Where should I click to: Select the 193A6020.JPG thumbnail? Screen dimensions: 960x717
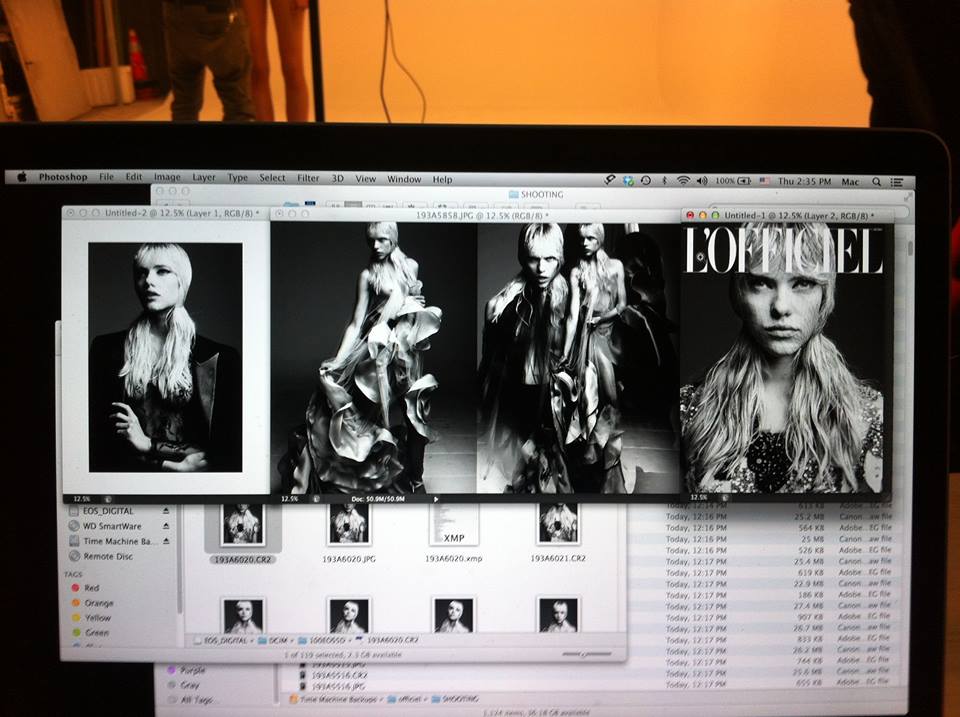[x=349, y=524]
